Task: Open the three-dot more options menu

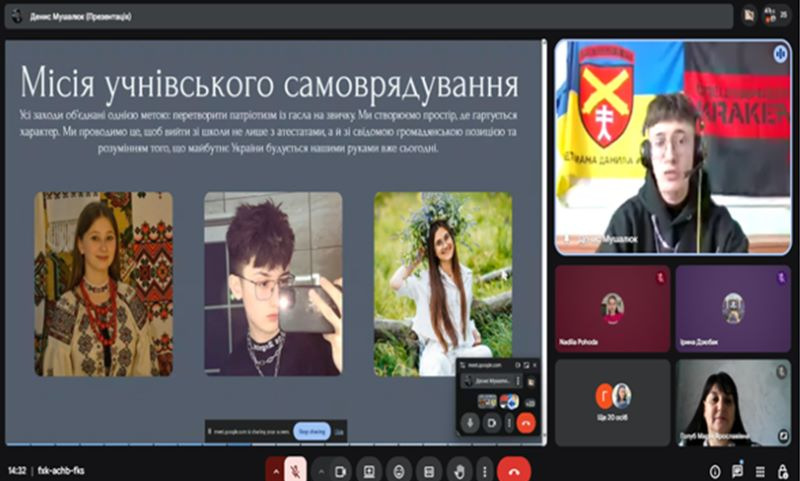Action: 485,470
